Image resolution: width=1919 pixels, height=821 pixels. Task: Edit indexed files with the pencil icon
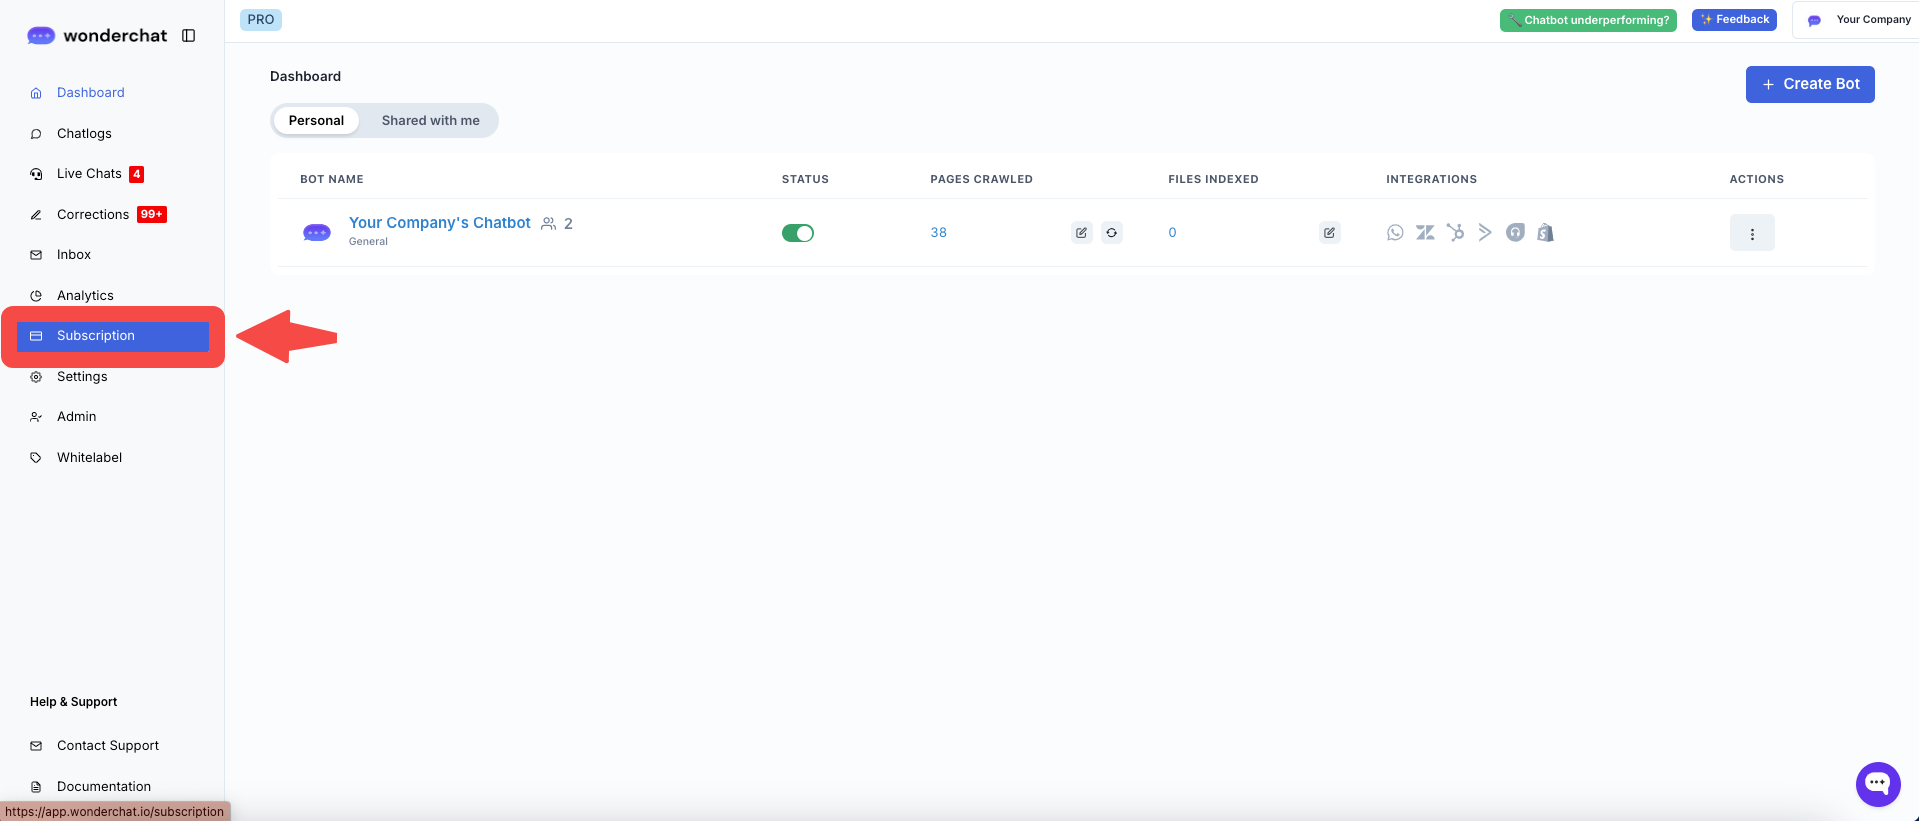[1329, 233]
